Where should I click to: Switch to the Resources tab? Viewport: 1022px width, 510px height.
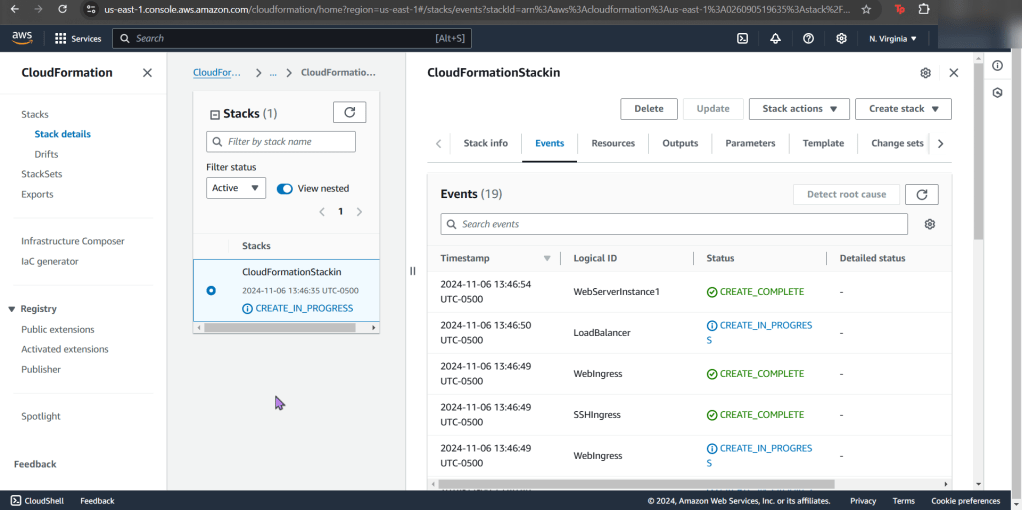613,143
